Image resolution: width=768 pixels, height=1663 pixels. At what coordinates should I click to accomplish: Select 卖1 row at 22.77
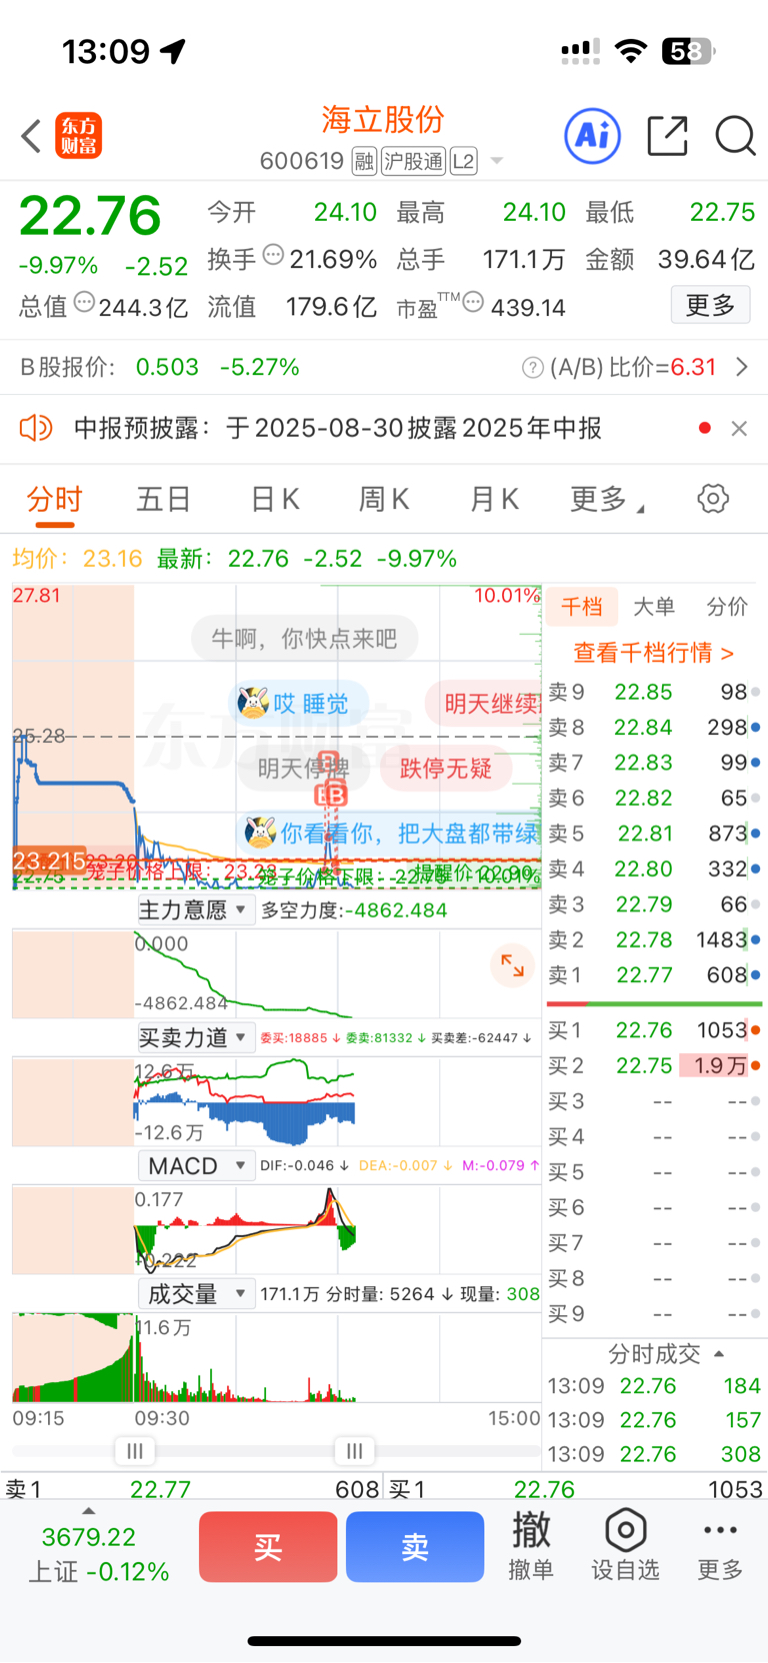[x=654, y=975]
